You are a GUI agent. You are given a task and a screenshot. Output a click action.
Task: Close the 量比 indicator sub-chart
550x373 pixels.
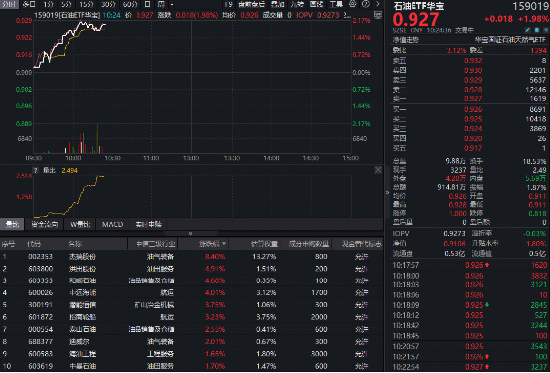[378, 170]
